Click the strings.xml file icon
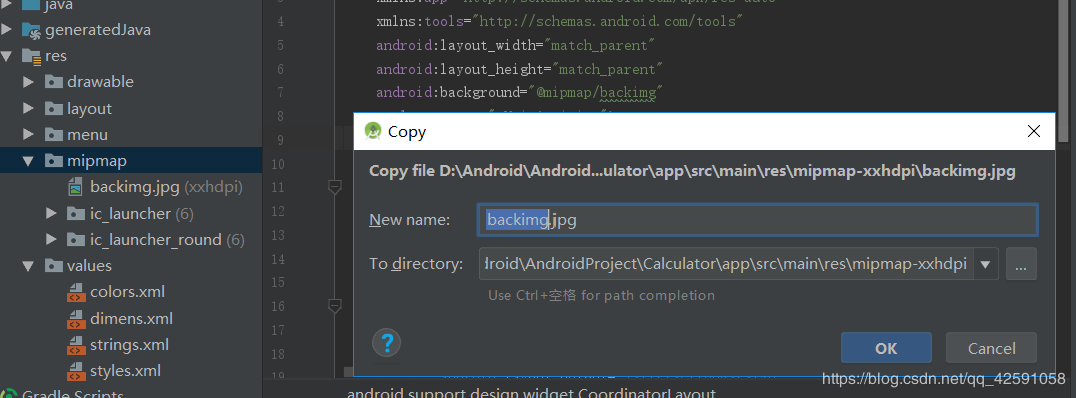The height and width of the screenshot is (398, 1076). coord(76,345)
